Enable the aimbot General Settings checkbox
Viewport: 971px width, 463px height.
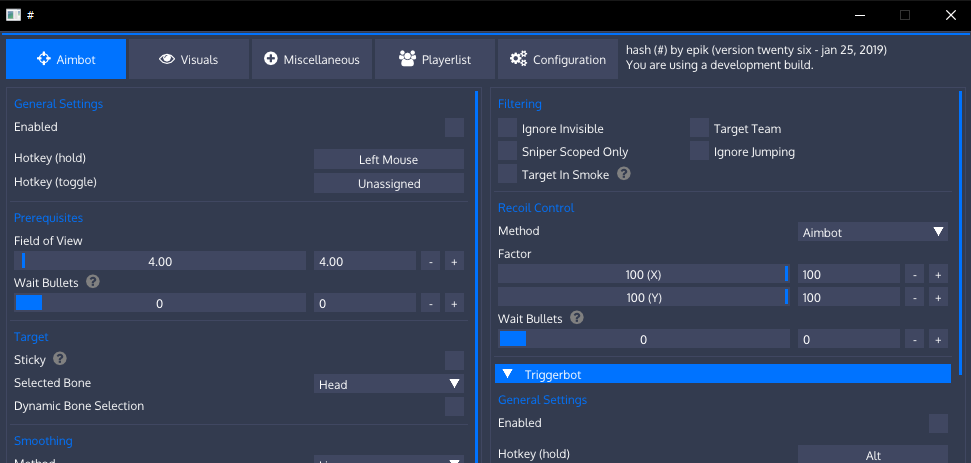coord(454,127)
